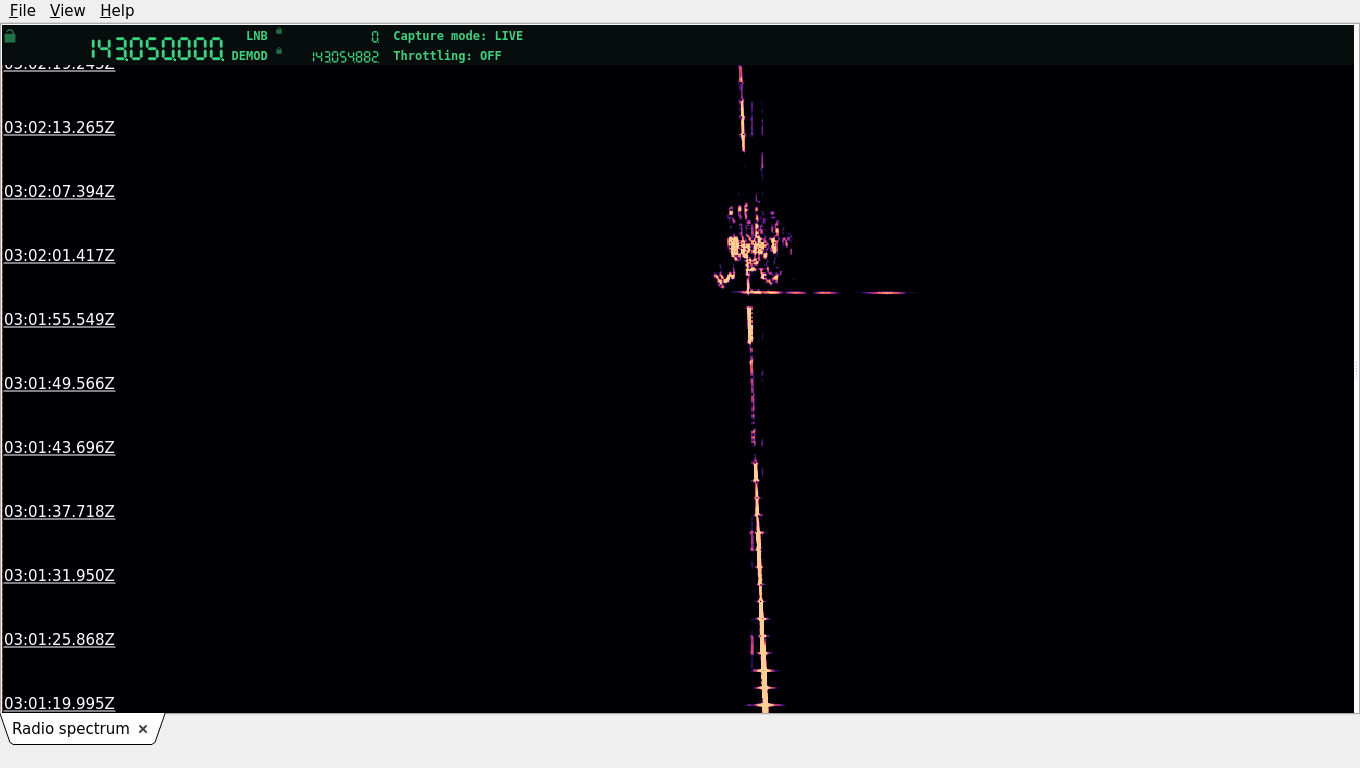Open the View menu
1360x768 pixels.
(x=67, y=10)
